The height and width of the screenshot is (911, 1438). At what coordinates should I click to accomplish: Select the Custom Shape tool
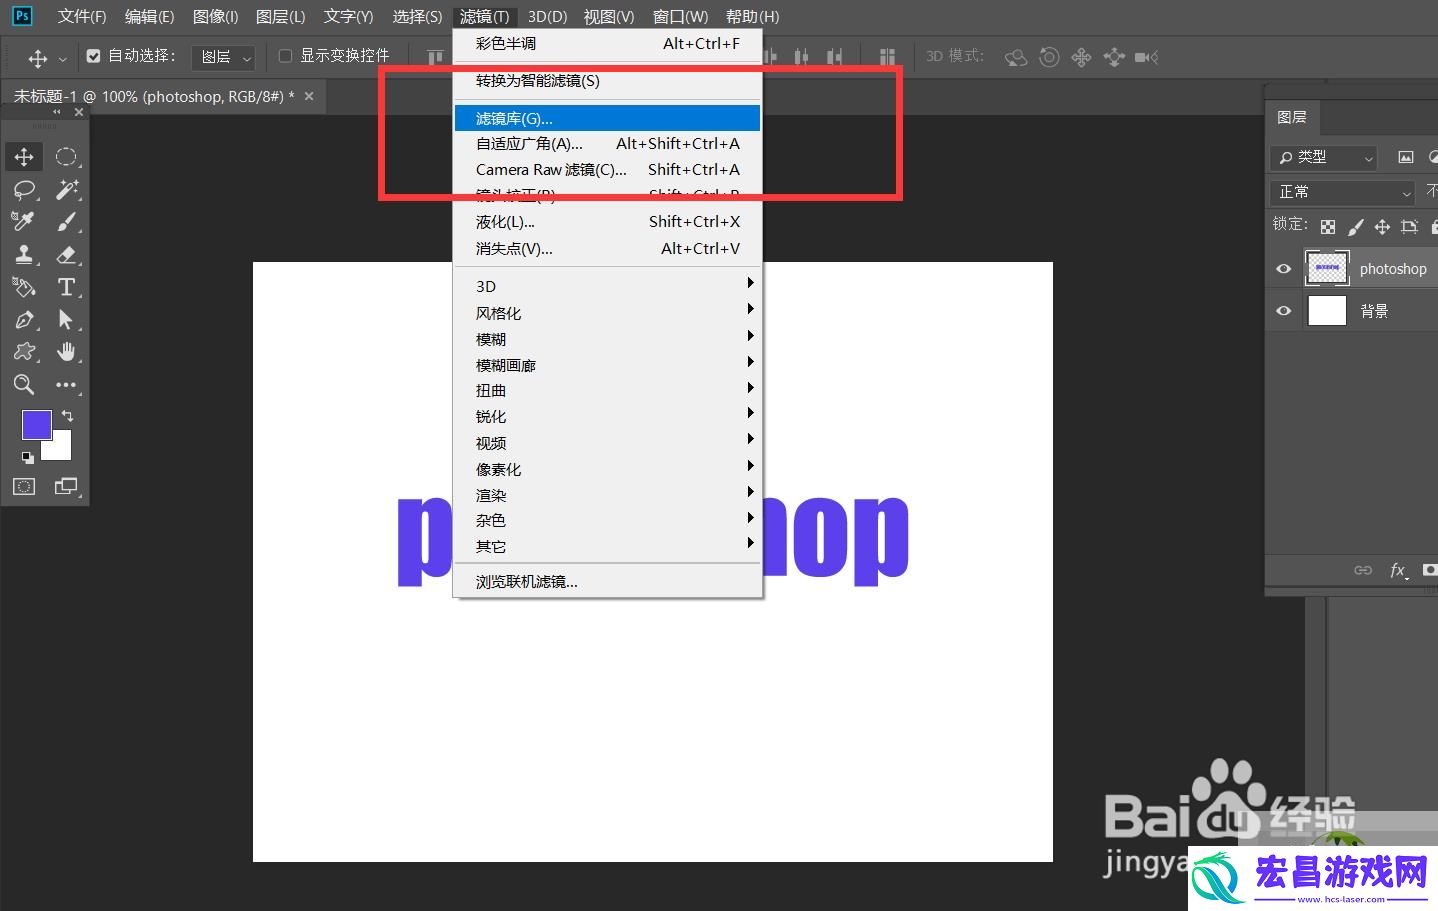[x=24, y=352]
